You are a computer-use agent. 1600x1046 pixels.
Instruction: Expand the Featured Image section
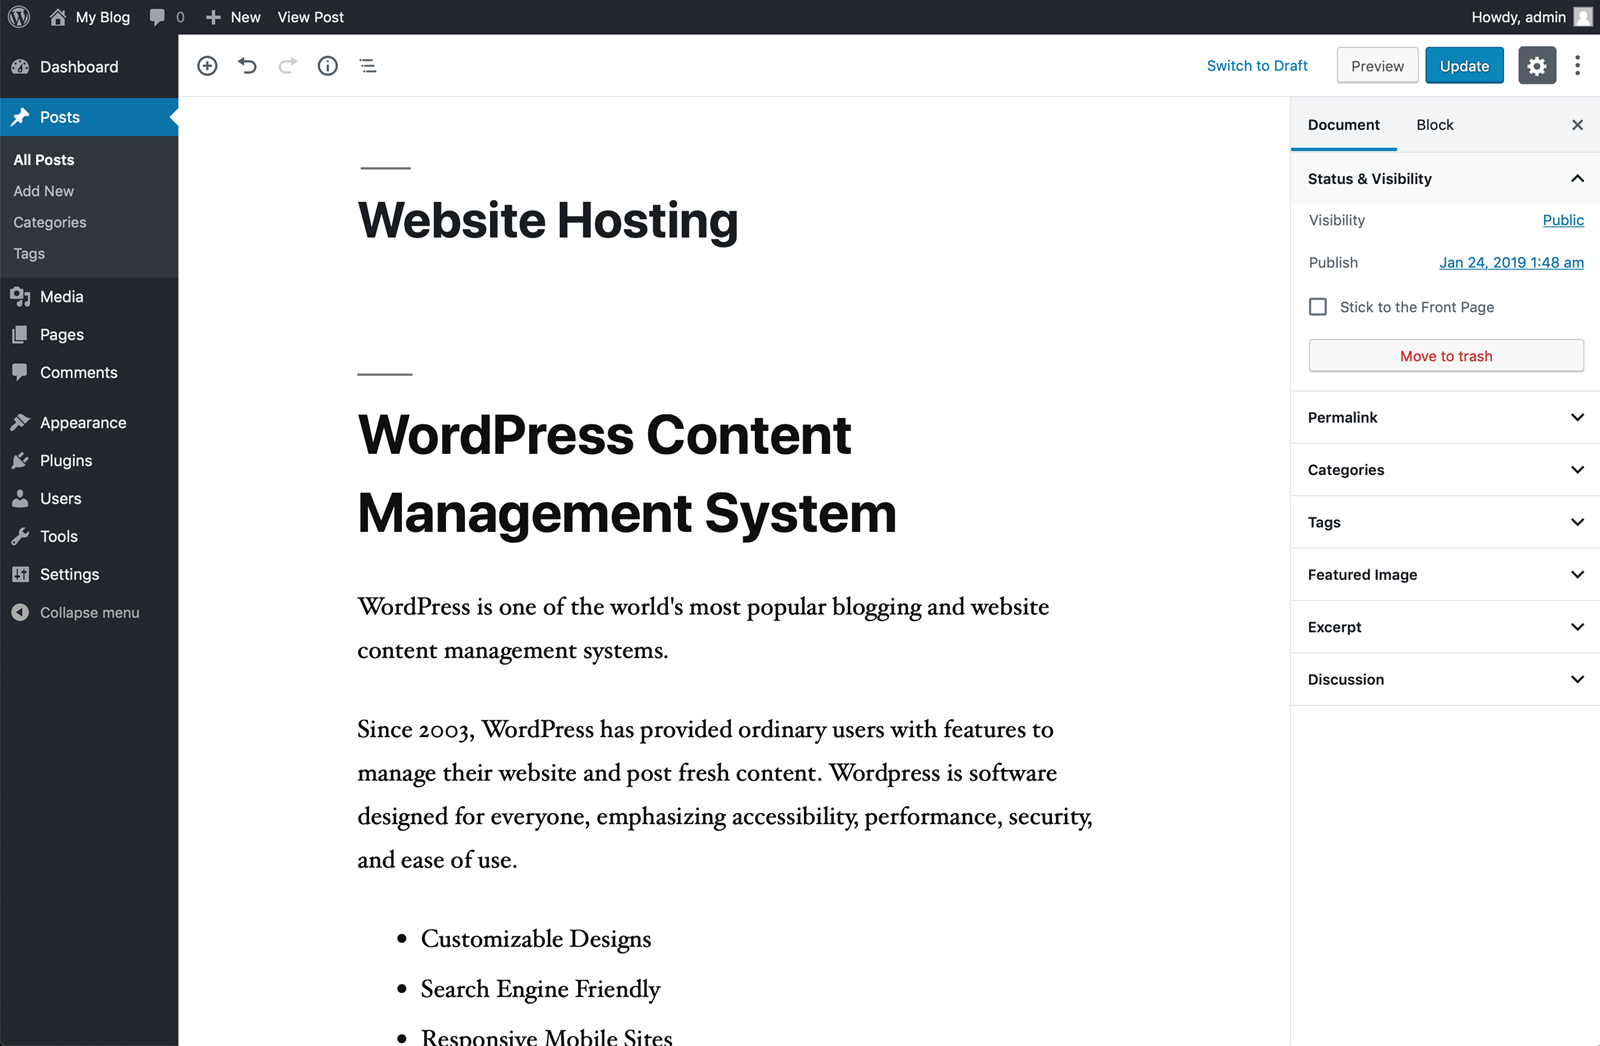[1445, 575]
